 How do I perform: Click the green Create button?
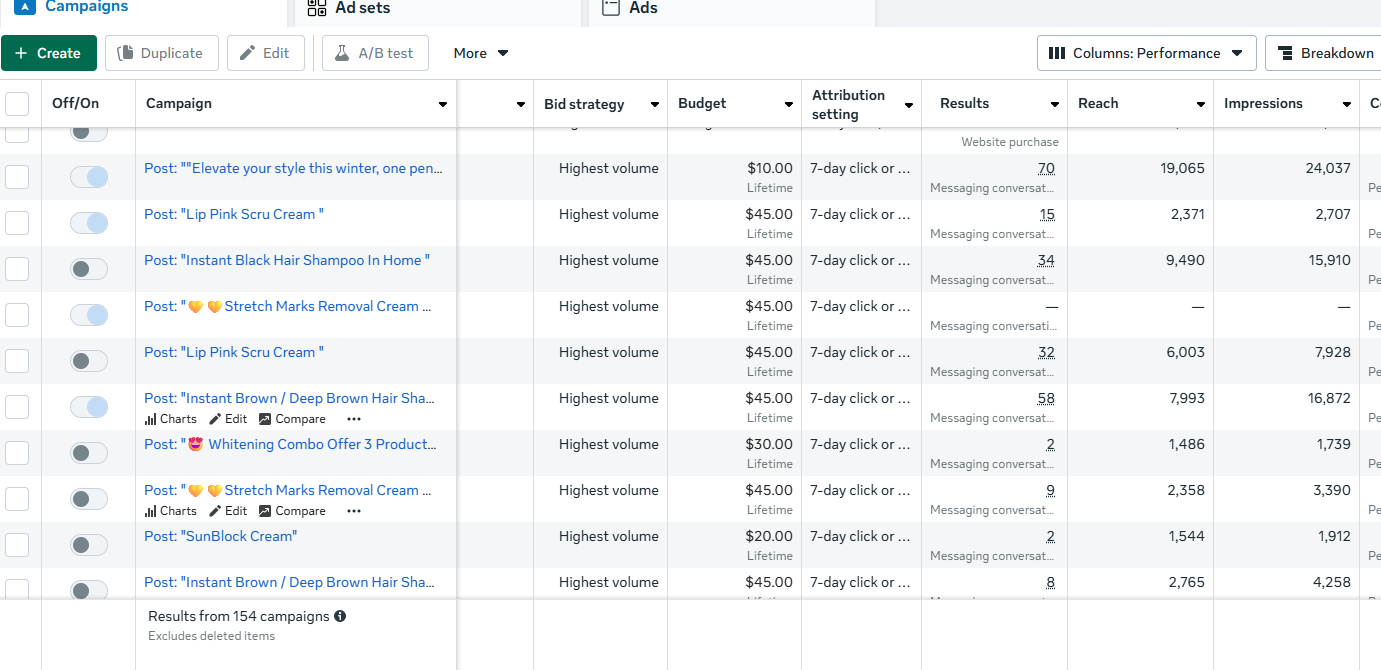point(48,53)
